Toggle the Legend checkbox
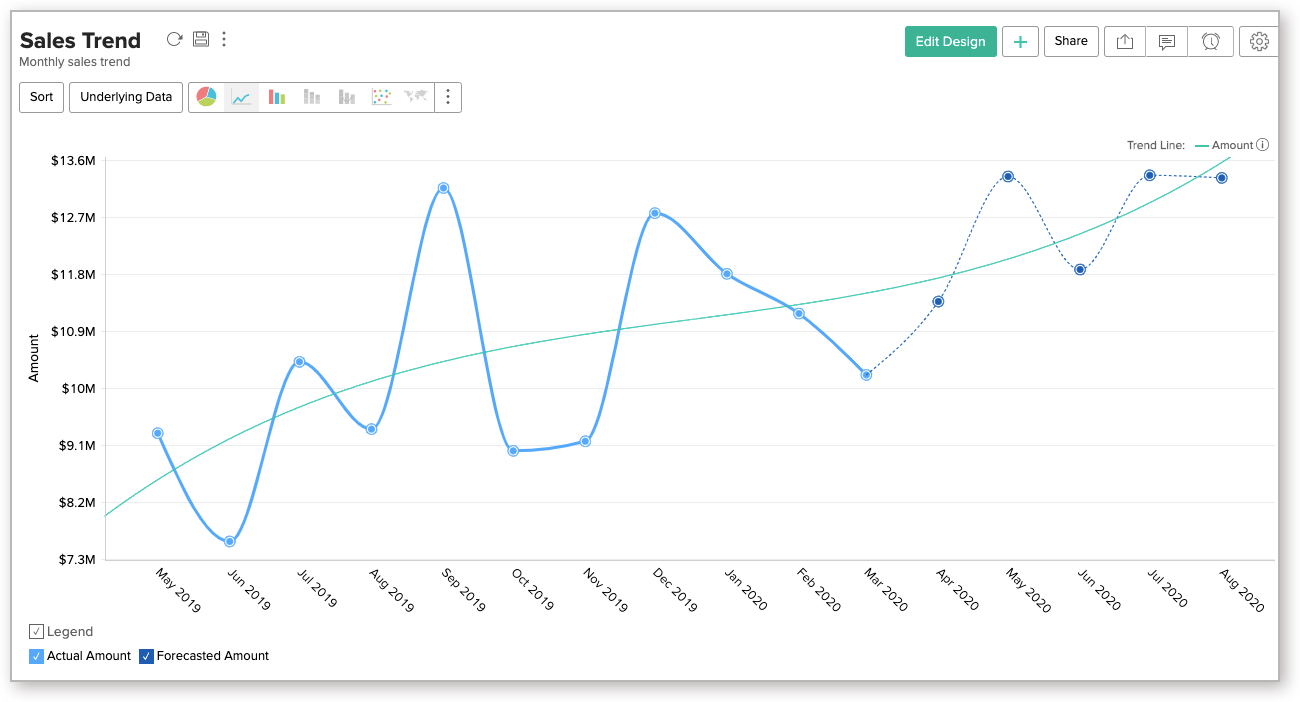Screen dimensions: 1300x702 click(37, 631)
